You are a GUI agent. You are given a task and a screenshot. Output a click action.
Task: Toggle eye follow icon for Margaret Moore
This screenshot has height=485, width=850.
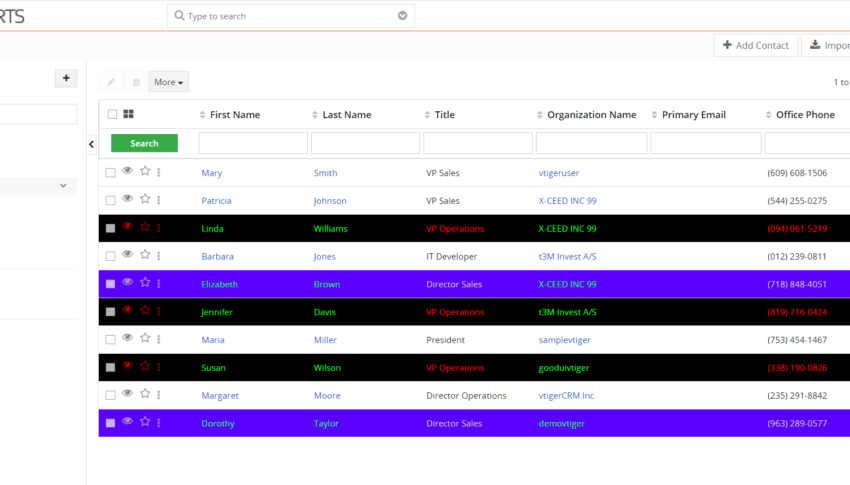point(127,393)
